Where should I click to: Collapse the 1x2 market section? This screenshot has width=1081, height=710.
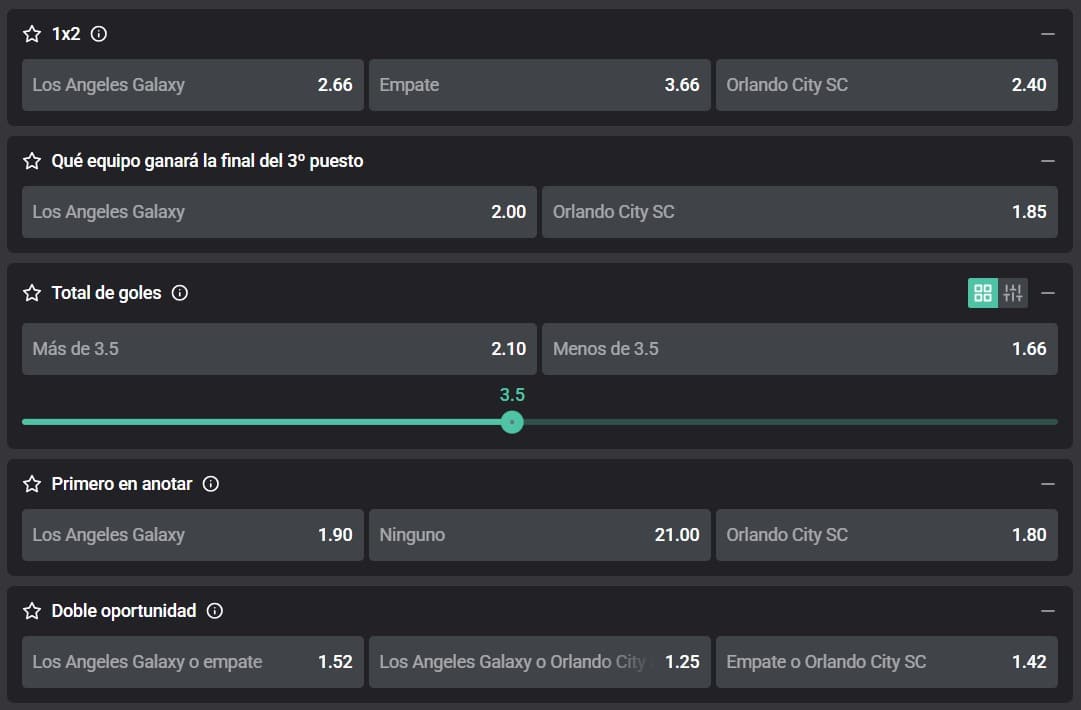pos(1048,34)
